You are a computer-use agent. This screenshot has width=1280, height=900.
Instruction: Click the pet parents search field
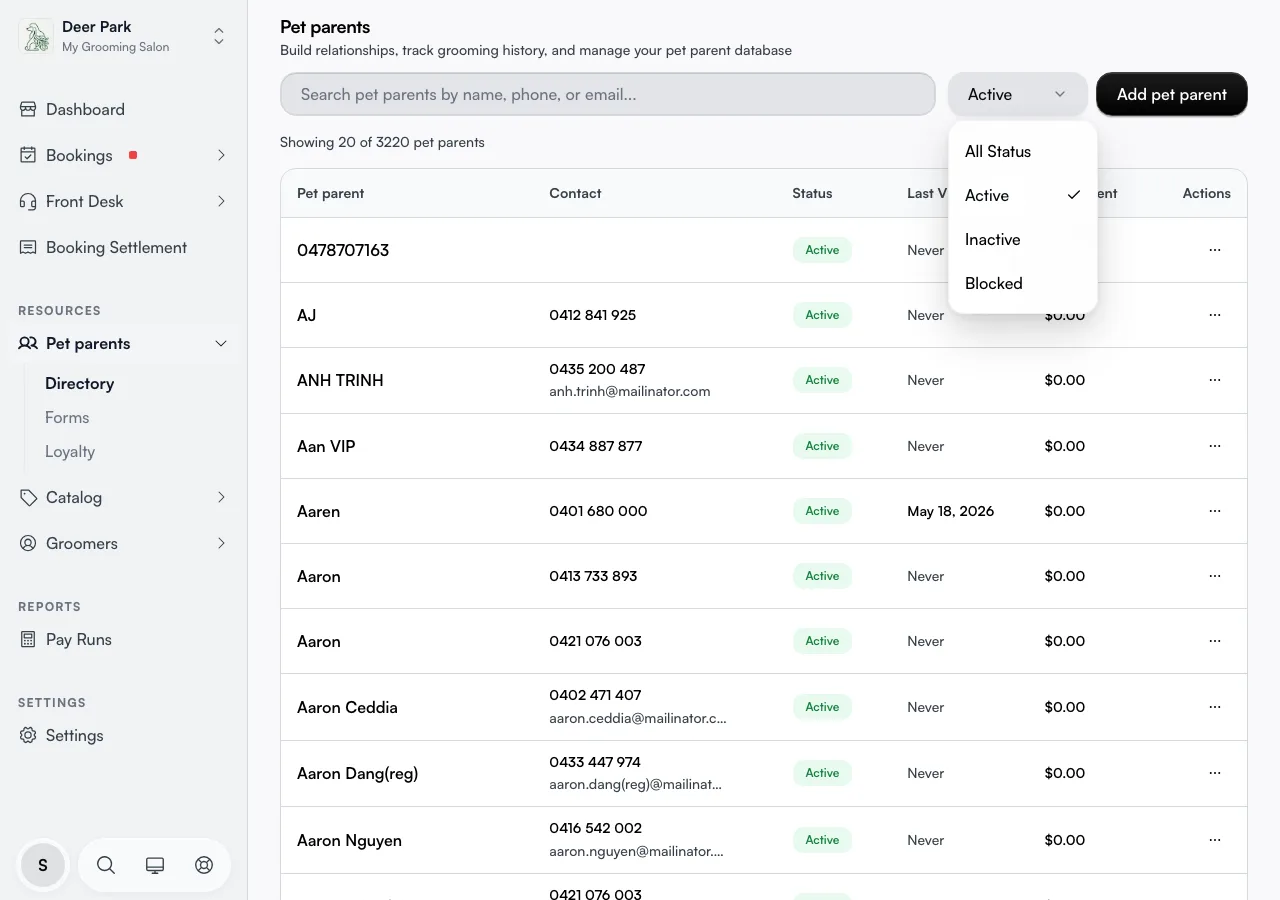[x=607, y=94]
